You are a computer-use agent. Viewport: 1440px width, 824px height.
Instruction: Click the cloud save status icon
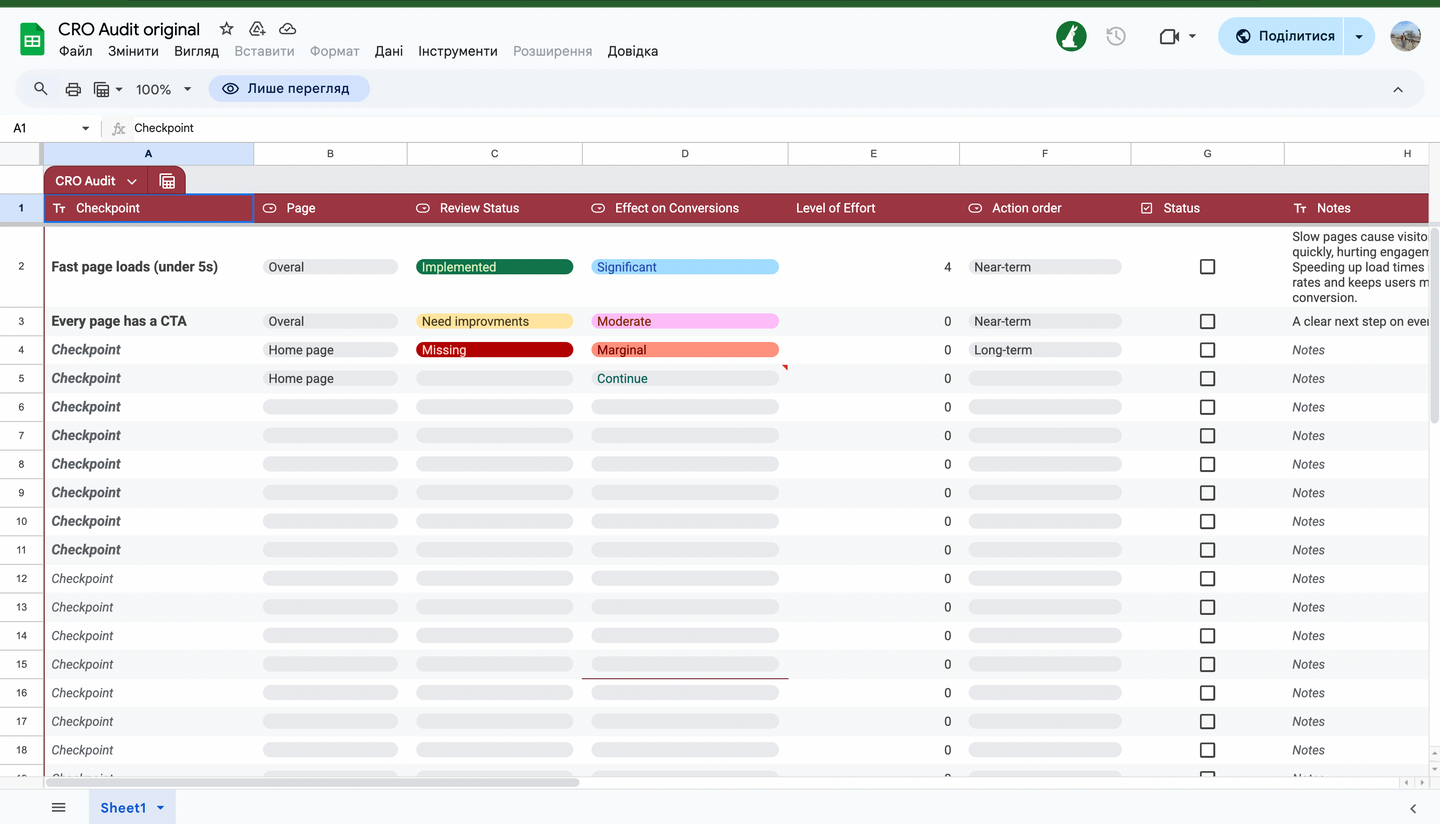click(x=287, y=28)
